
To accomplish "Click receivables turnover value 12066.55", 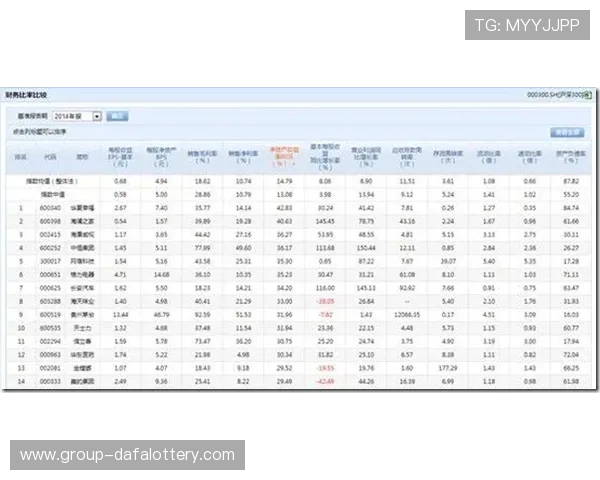I will (x=407, y=315).
